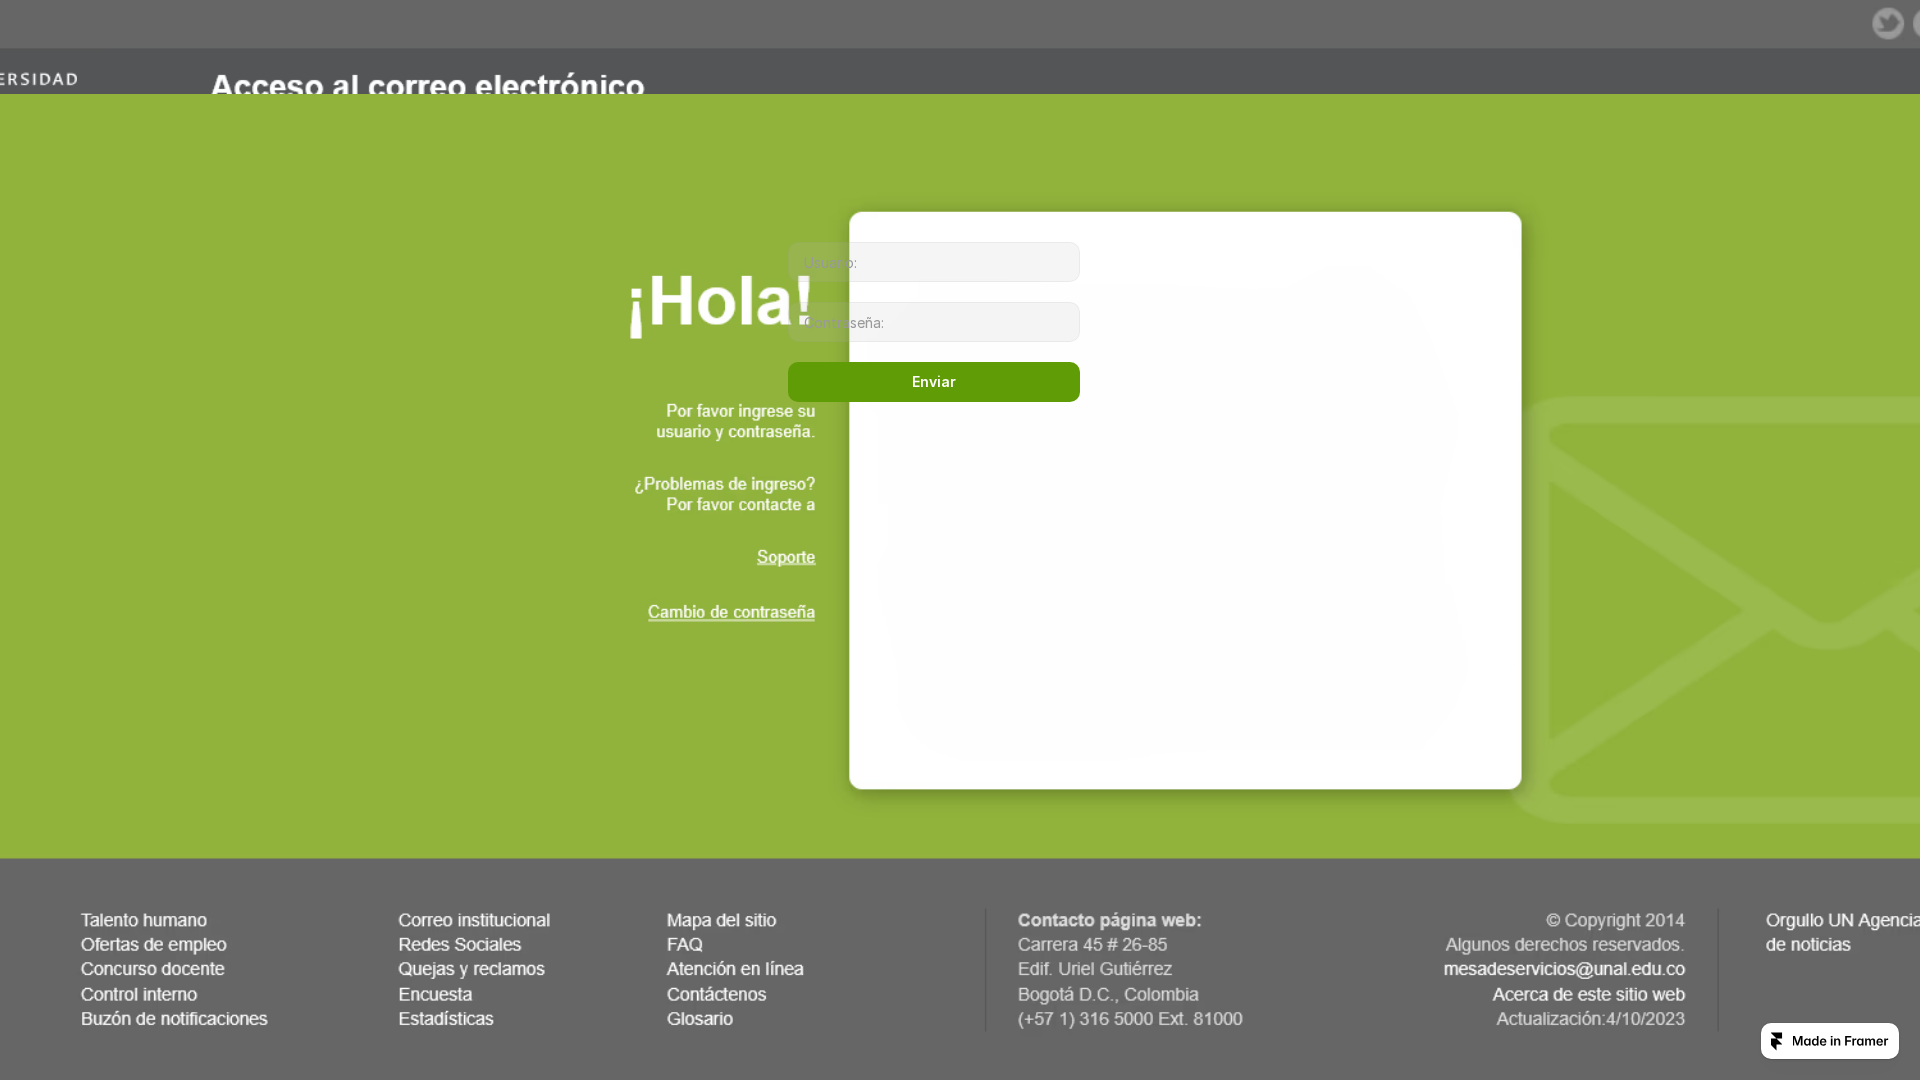Go to Talento humano
The height and width of the screenshot is (1080, 1920).
144,920
